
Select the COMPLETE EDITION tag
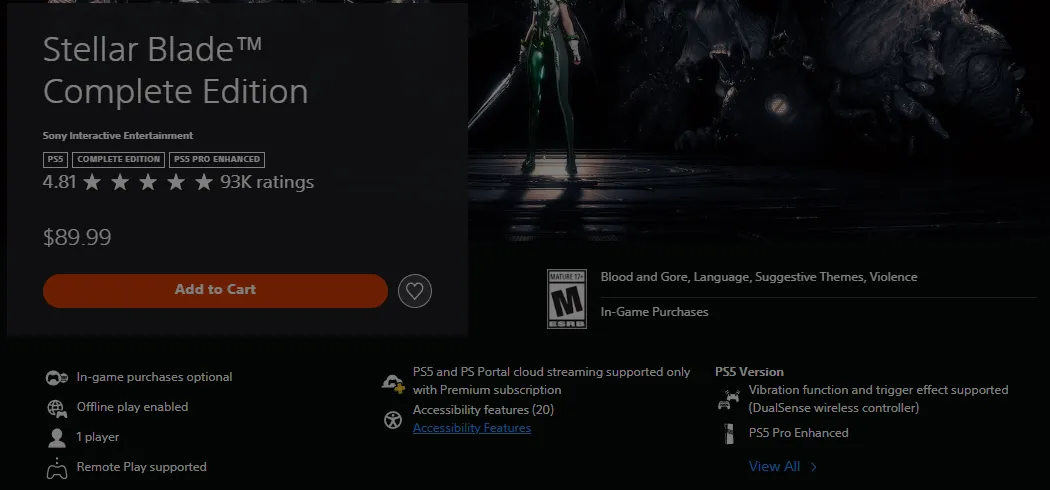[119, 159]
